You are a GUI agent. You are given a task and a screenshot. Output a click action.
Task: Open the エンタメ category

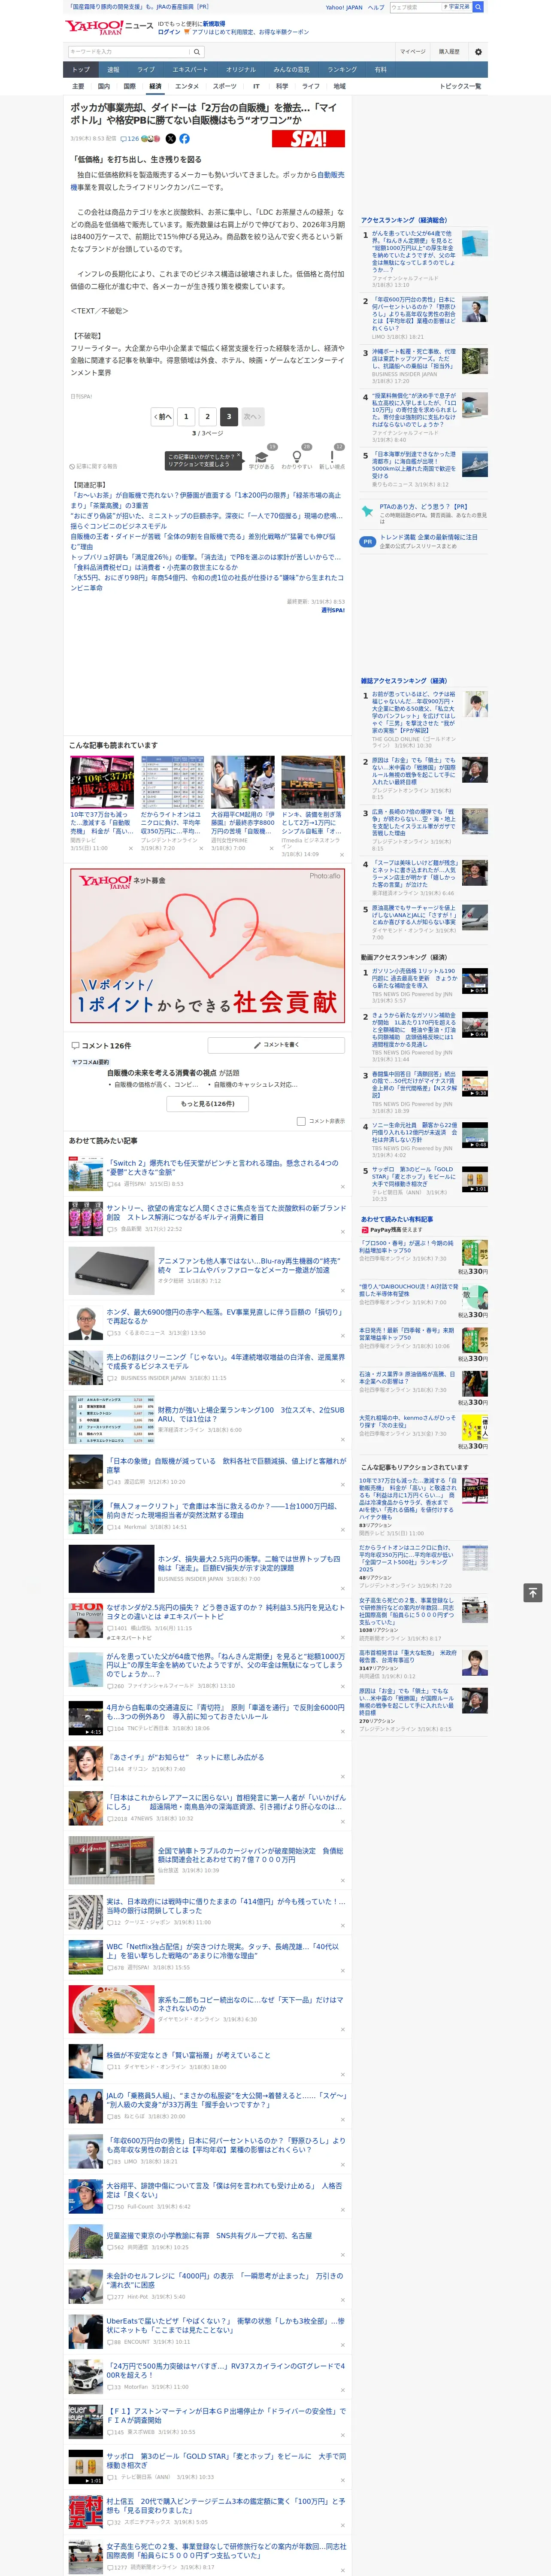click(187, 87)
